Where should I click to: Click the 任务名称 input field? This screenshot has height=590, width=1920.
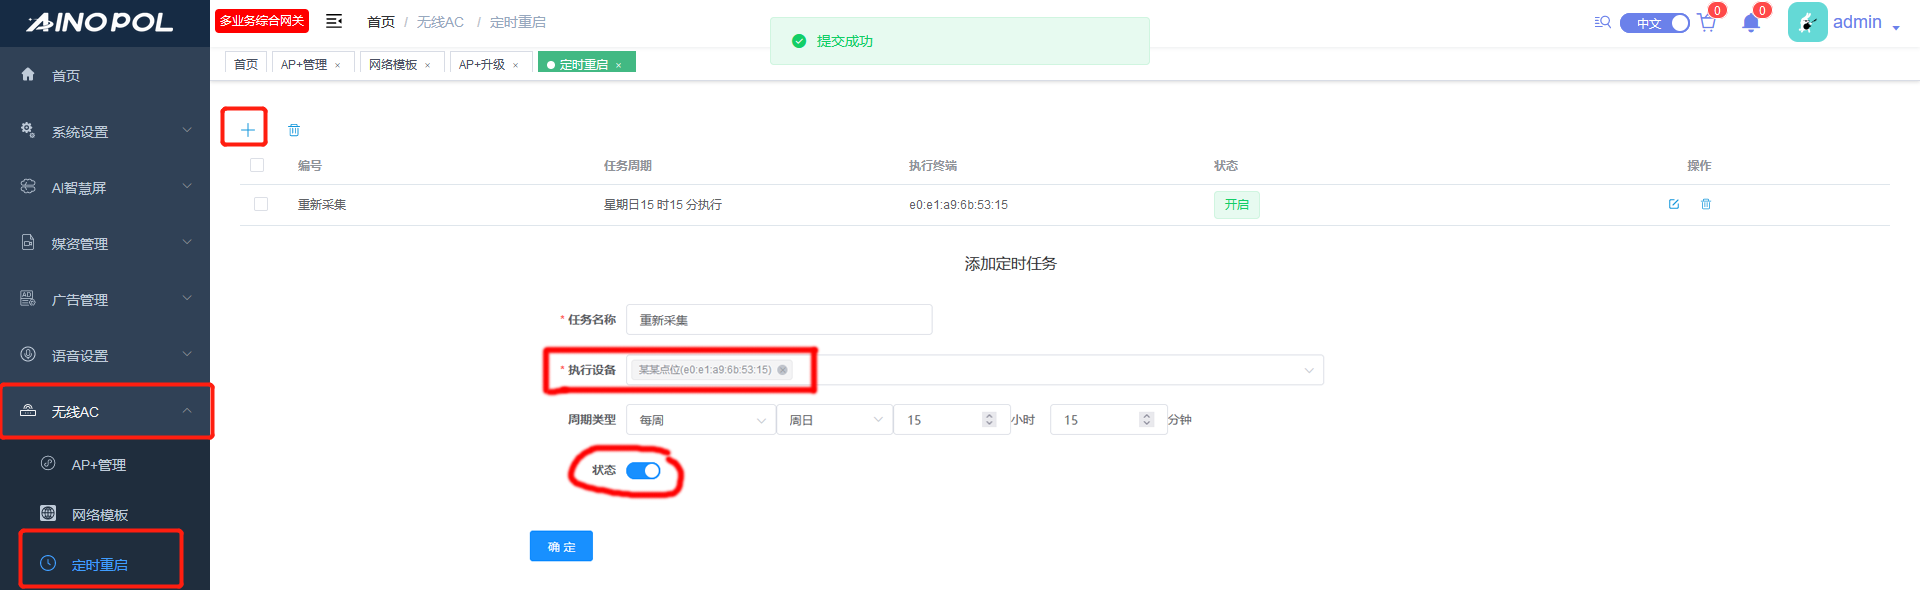coord(779,320)
